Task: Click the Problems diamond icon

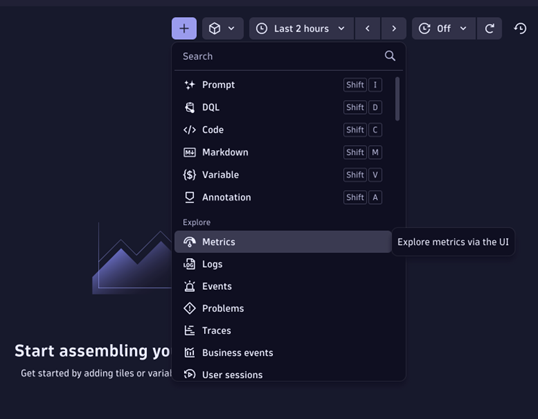Action: tap(189, 309)
